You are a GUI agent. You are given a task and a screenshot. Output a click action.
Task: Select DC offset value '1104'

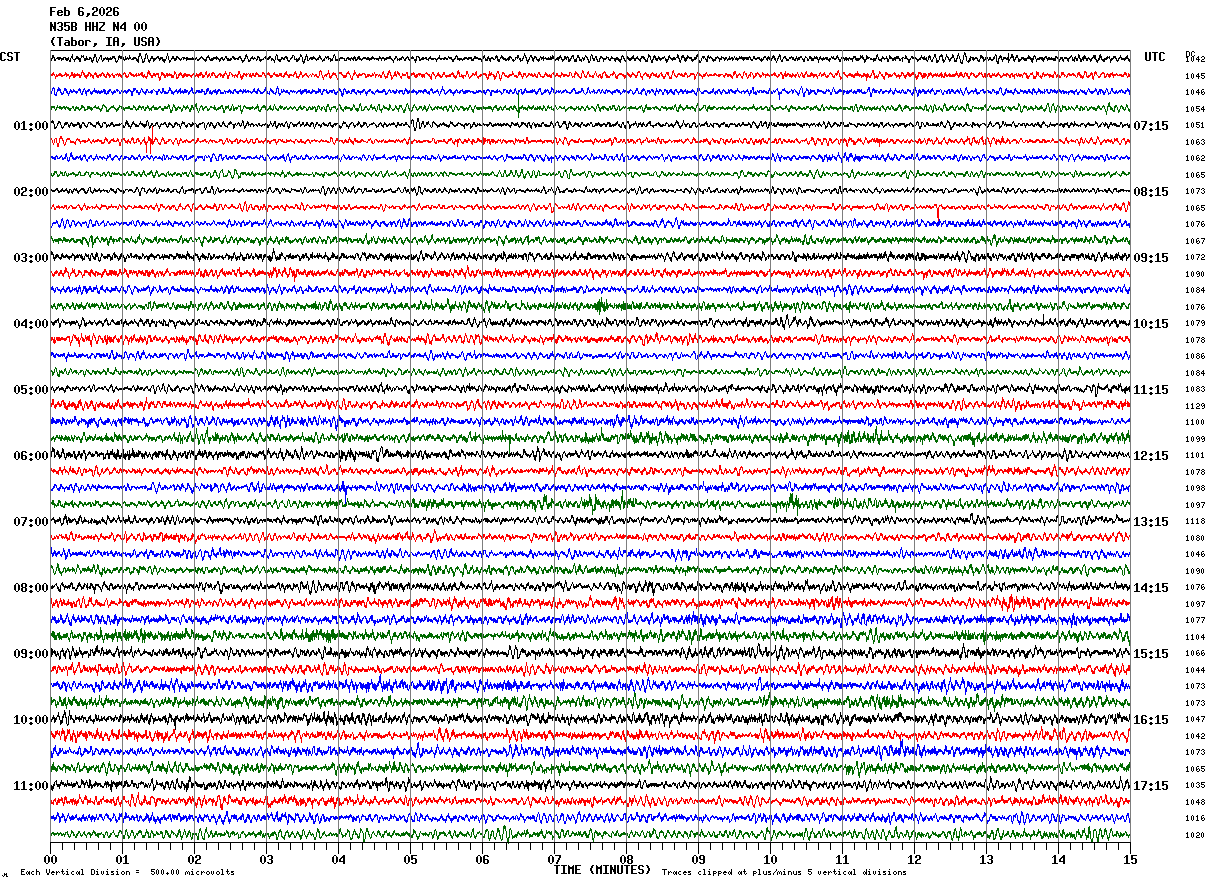pyautogui.click(x=1195, y=637)
